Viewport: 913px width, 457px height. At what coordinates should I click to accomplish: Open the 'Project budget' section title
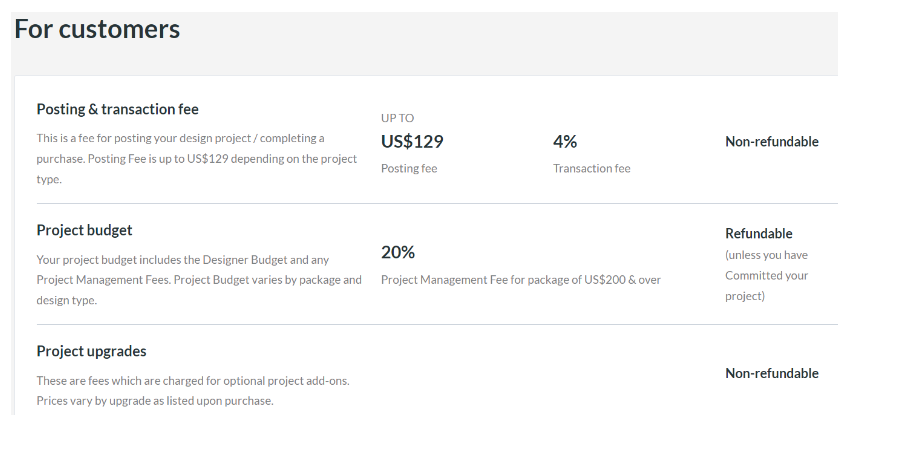tap(84, 230)
